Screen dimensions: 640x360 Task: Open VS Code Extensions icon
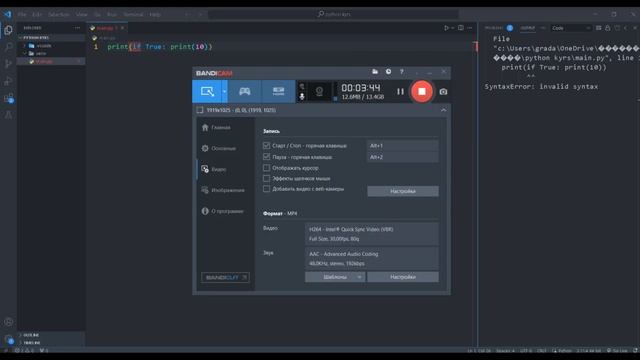(x=8, y=98)
